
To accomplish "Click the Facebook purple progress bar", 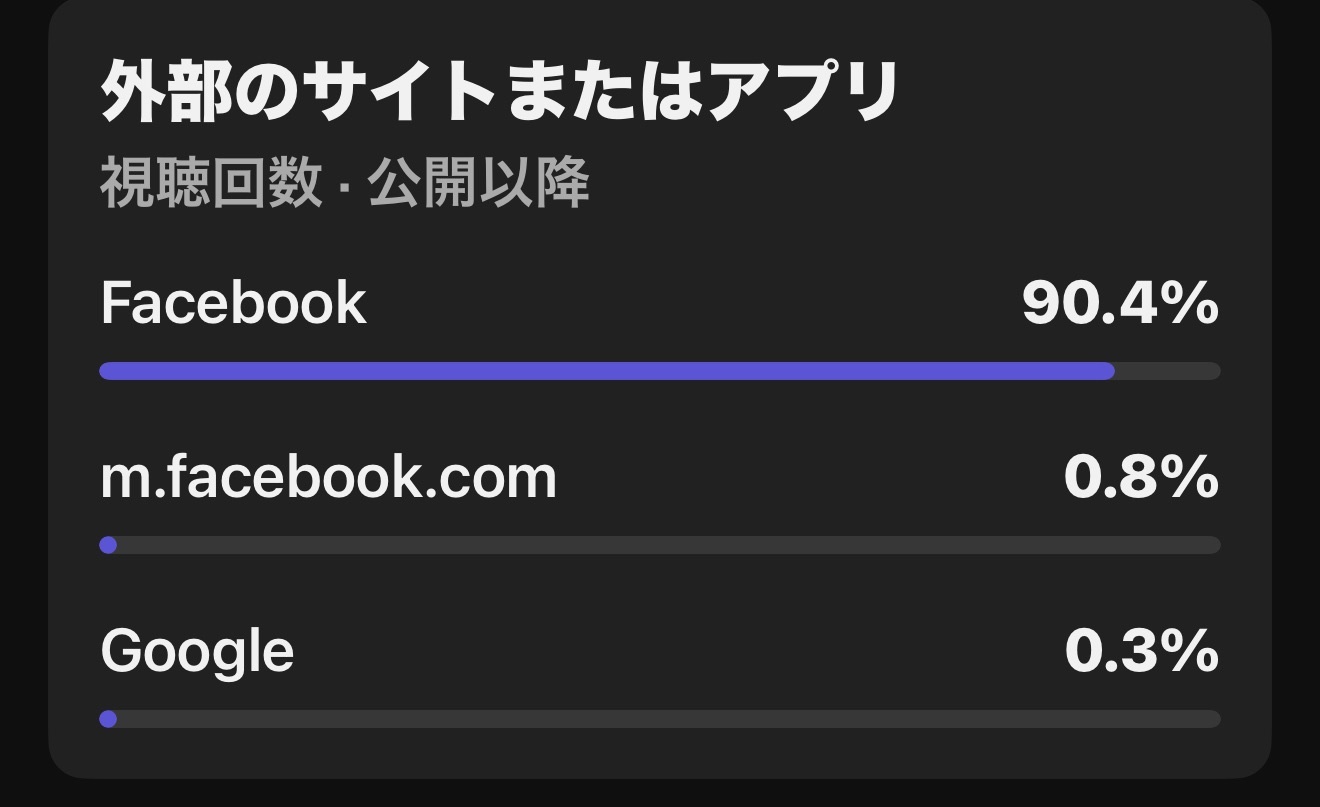I will tap(607, 371).
